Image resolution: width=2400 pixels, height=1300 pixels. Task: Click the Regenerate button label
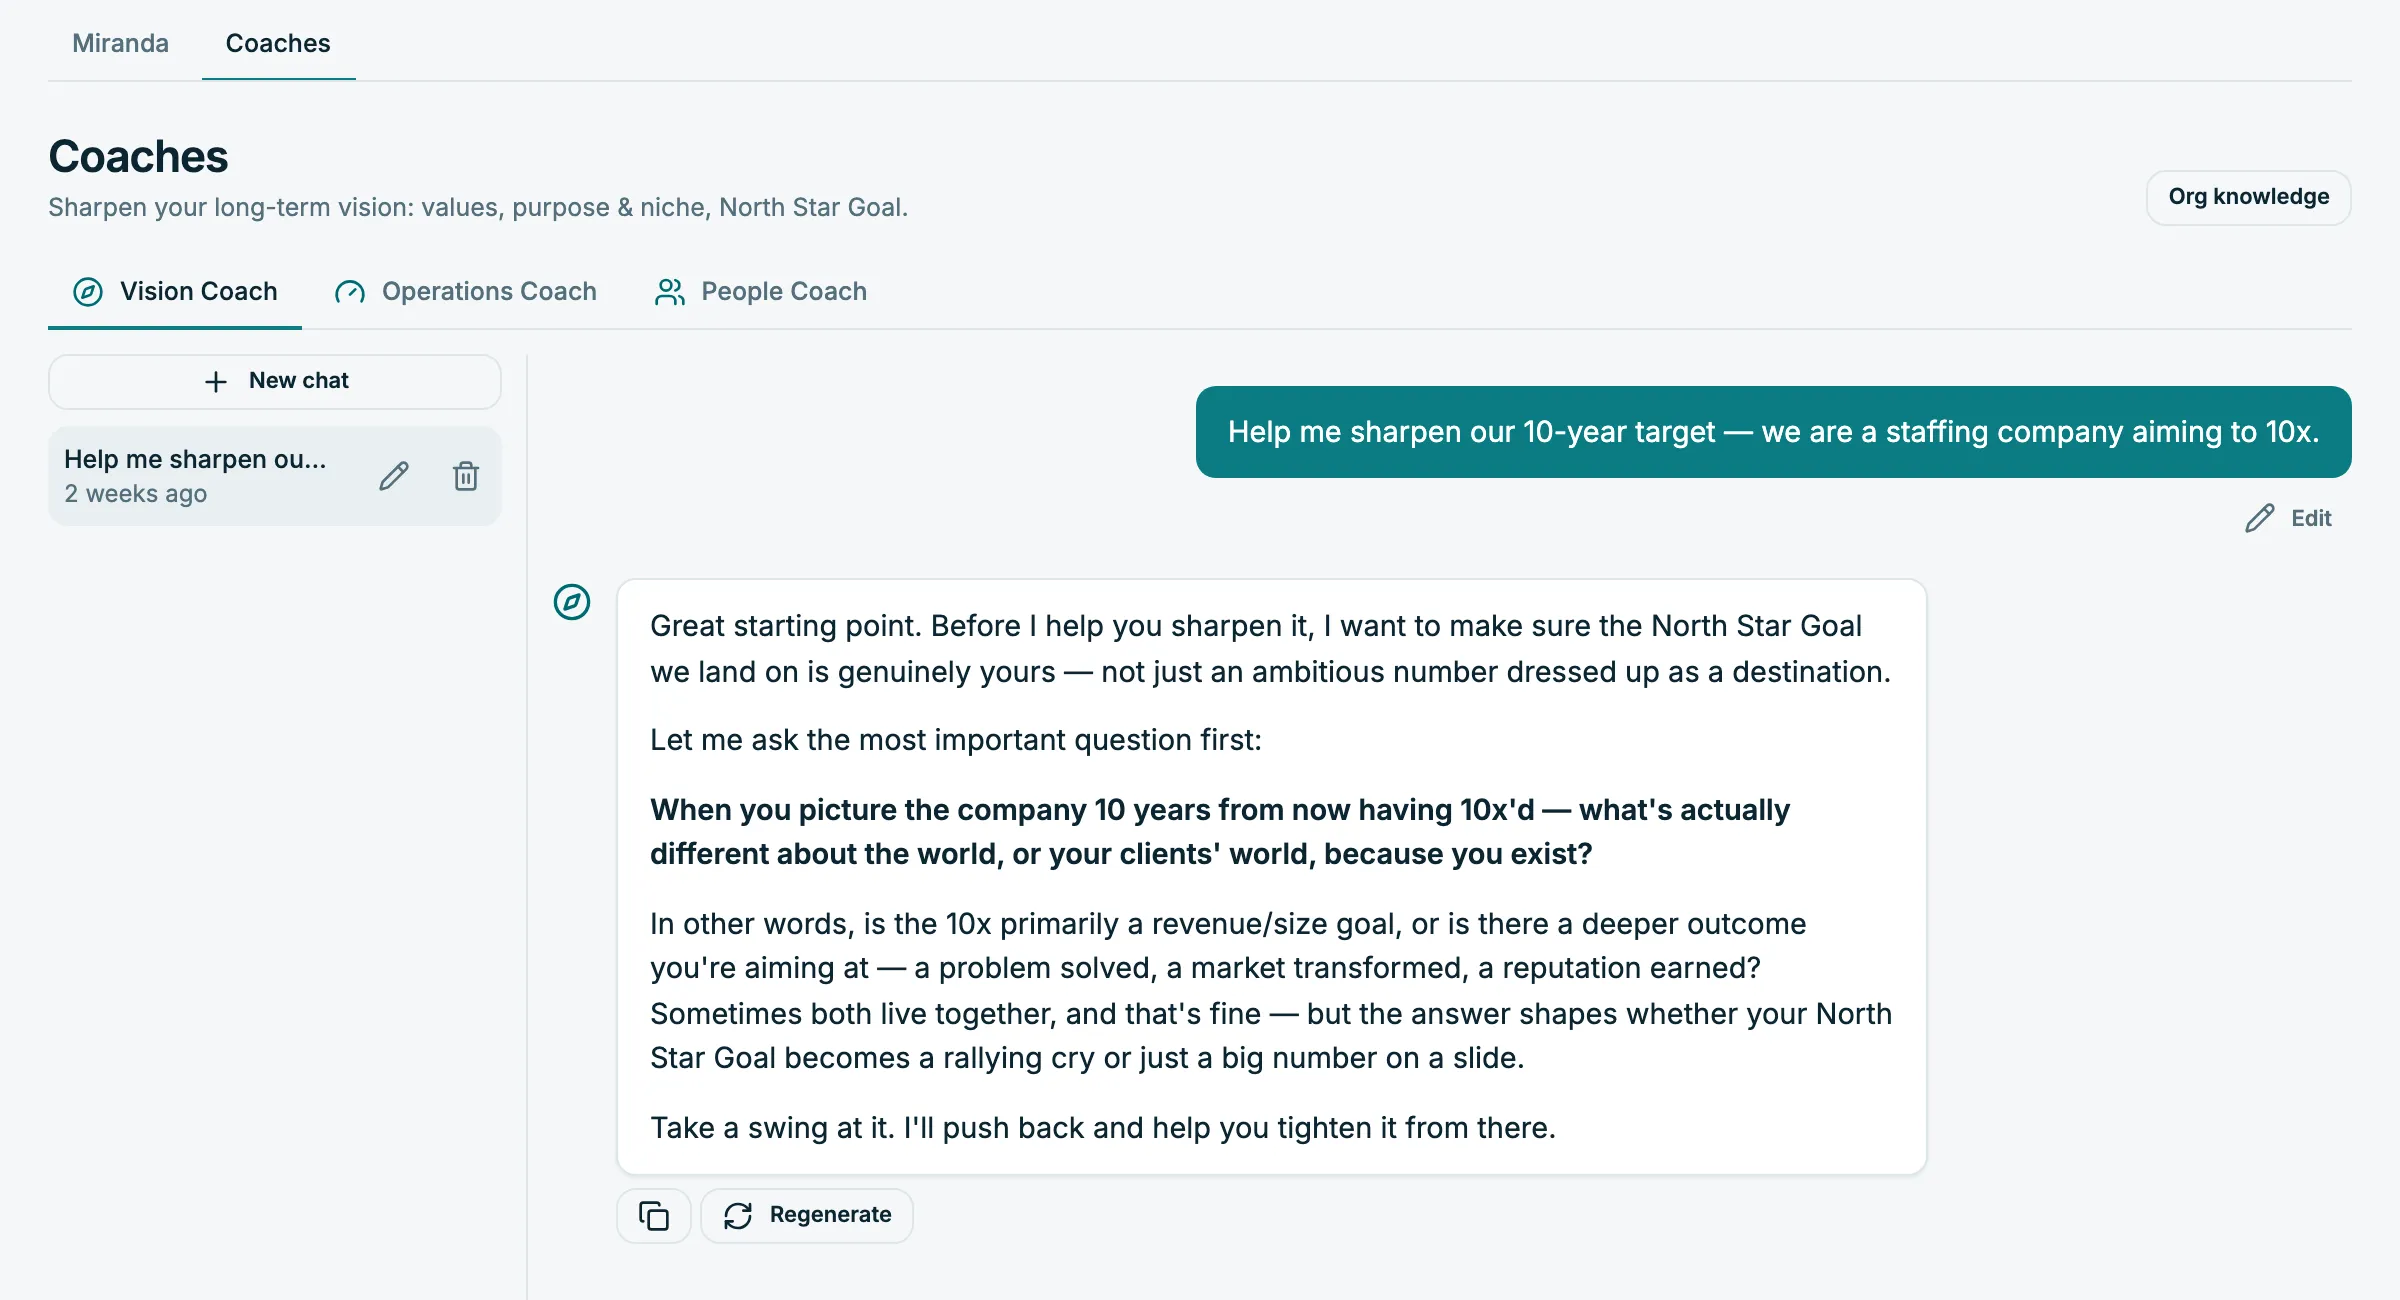point(830,1215)
